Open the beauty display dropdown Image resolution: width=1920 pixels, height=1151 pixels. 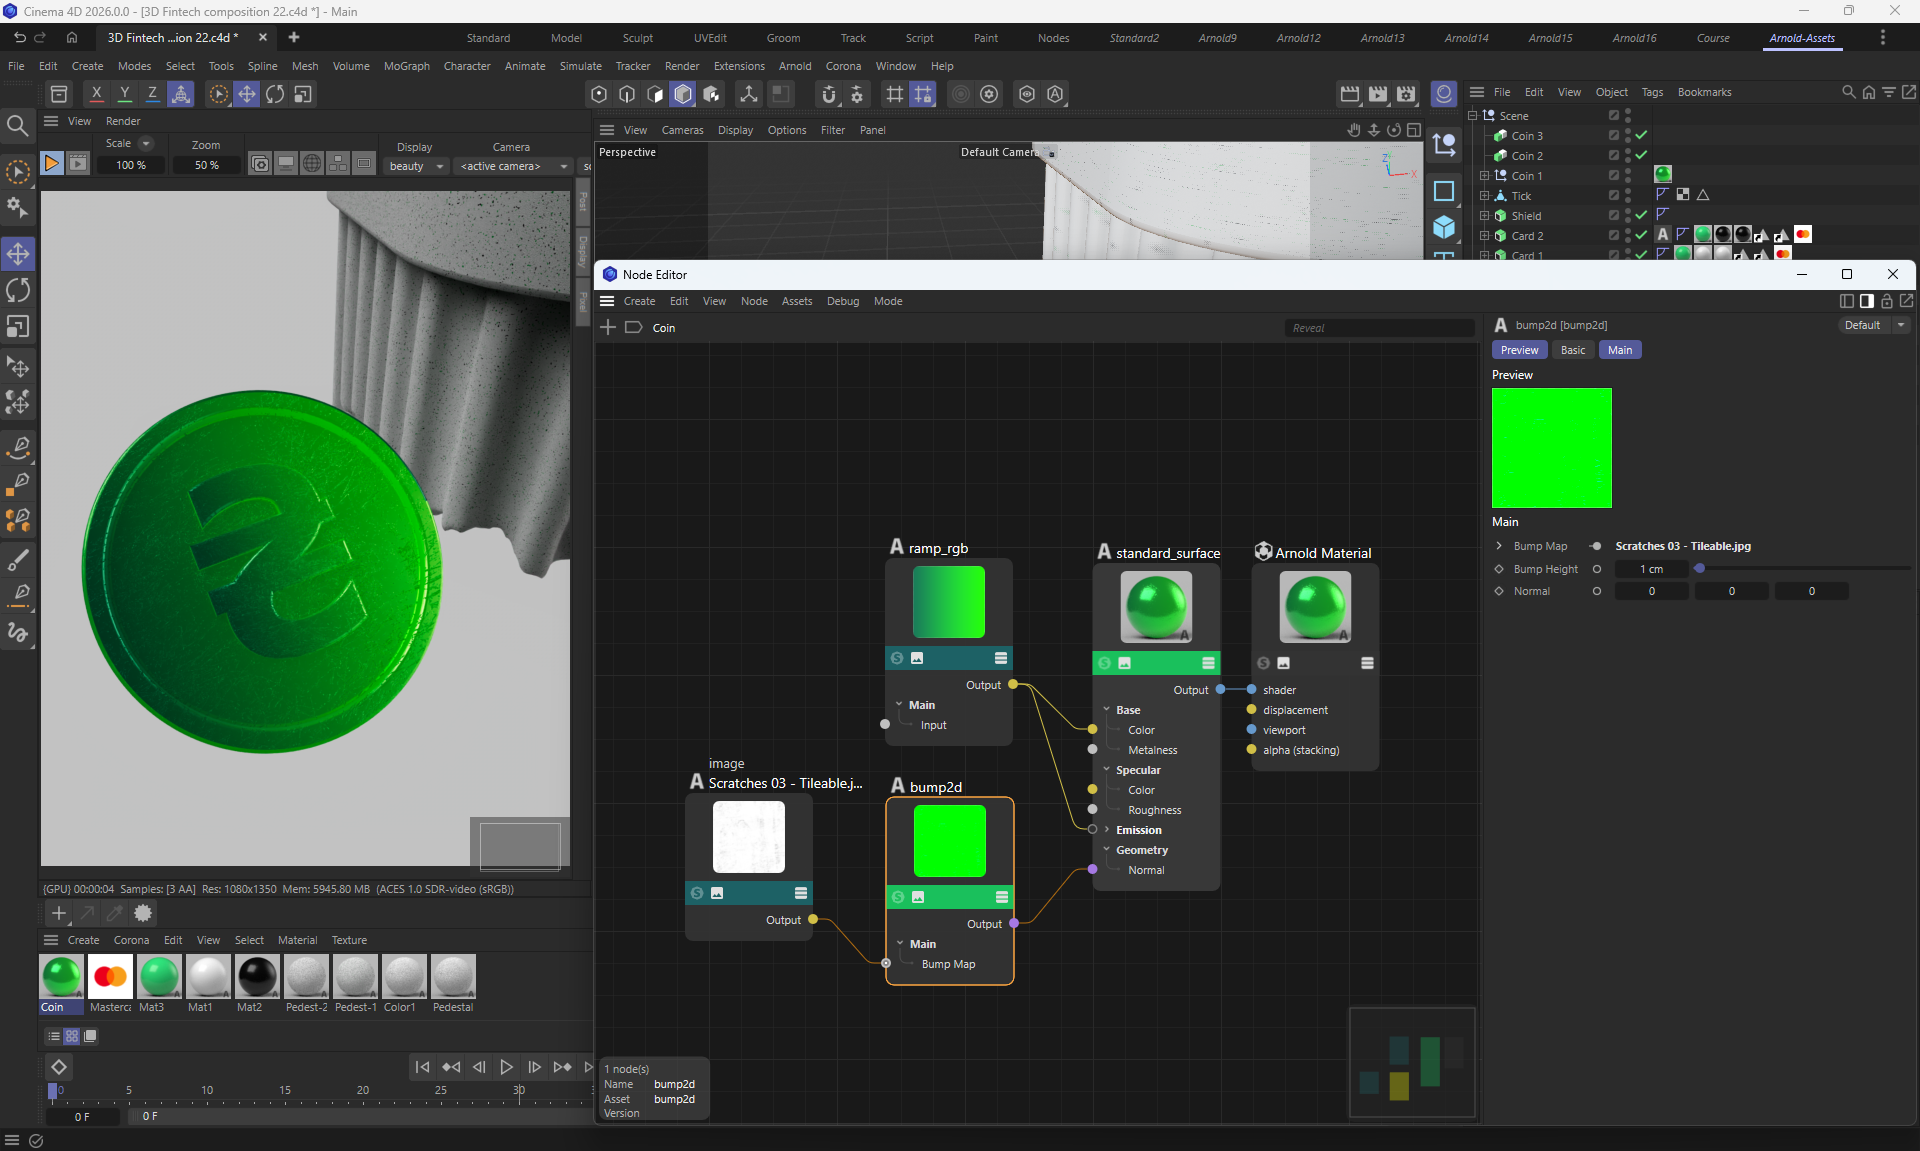click(x=416, y=166)
